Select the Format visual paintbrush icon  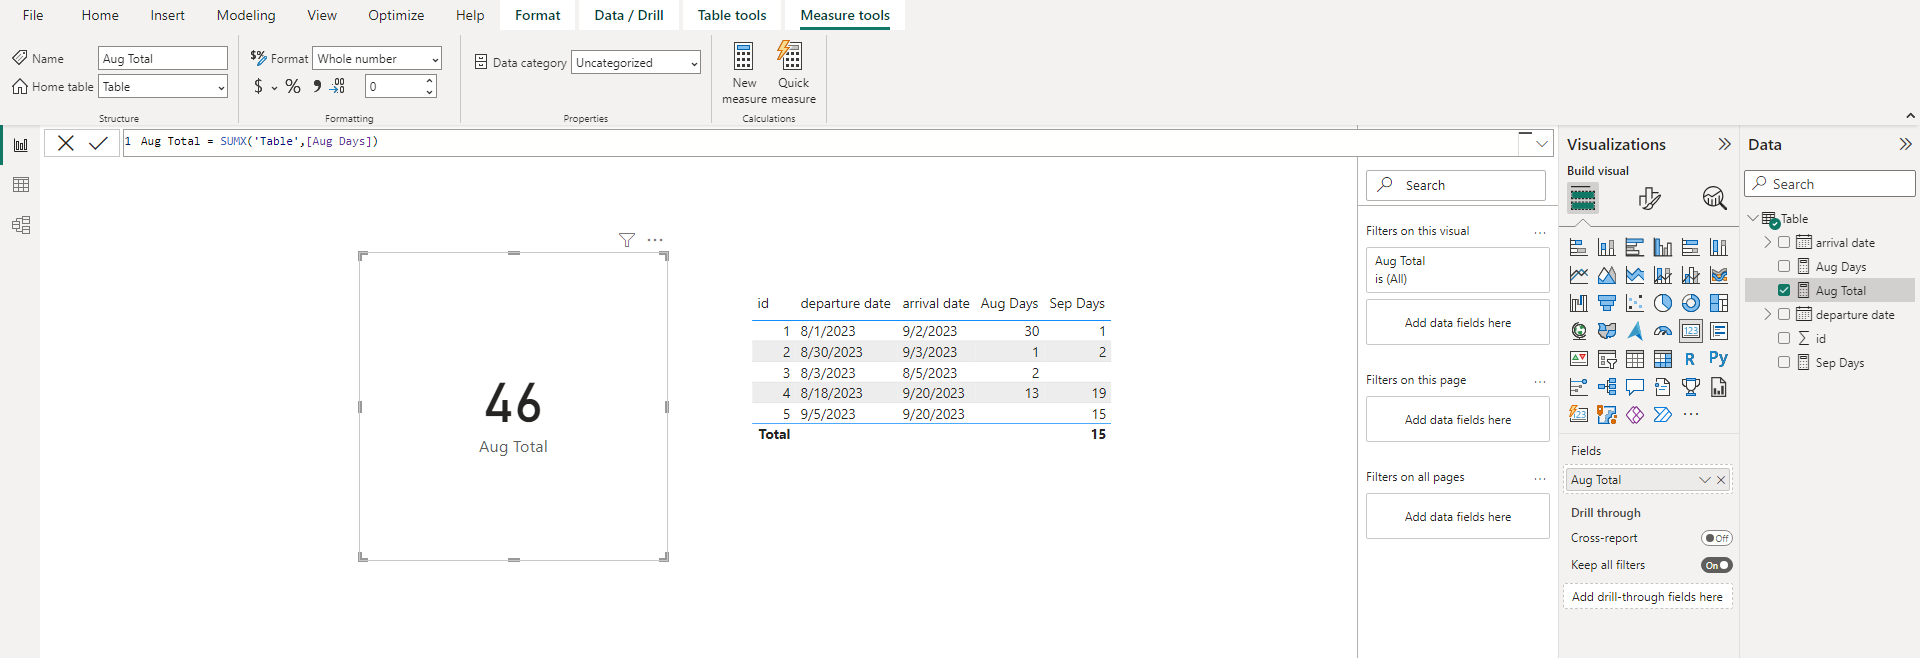(1649, 198)
